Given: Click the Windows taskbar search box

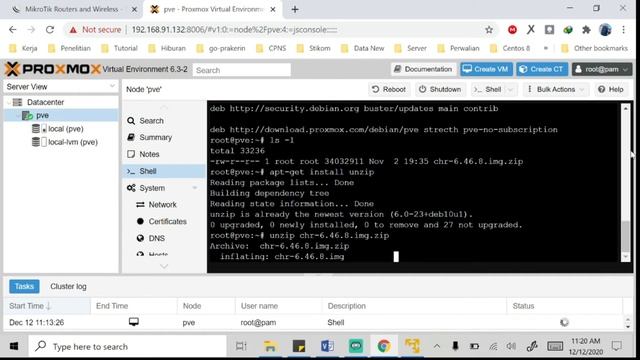Looking at the screenshot, I should point(127,347).
